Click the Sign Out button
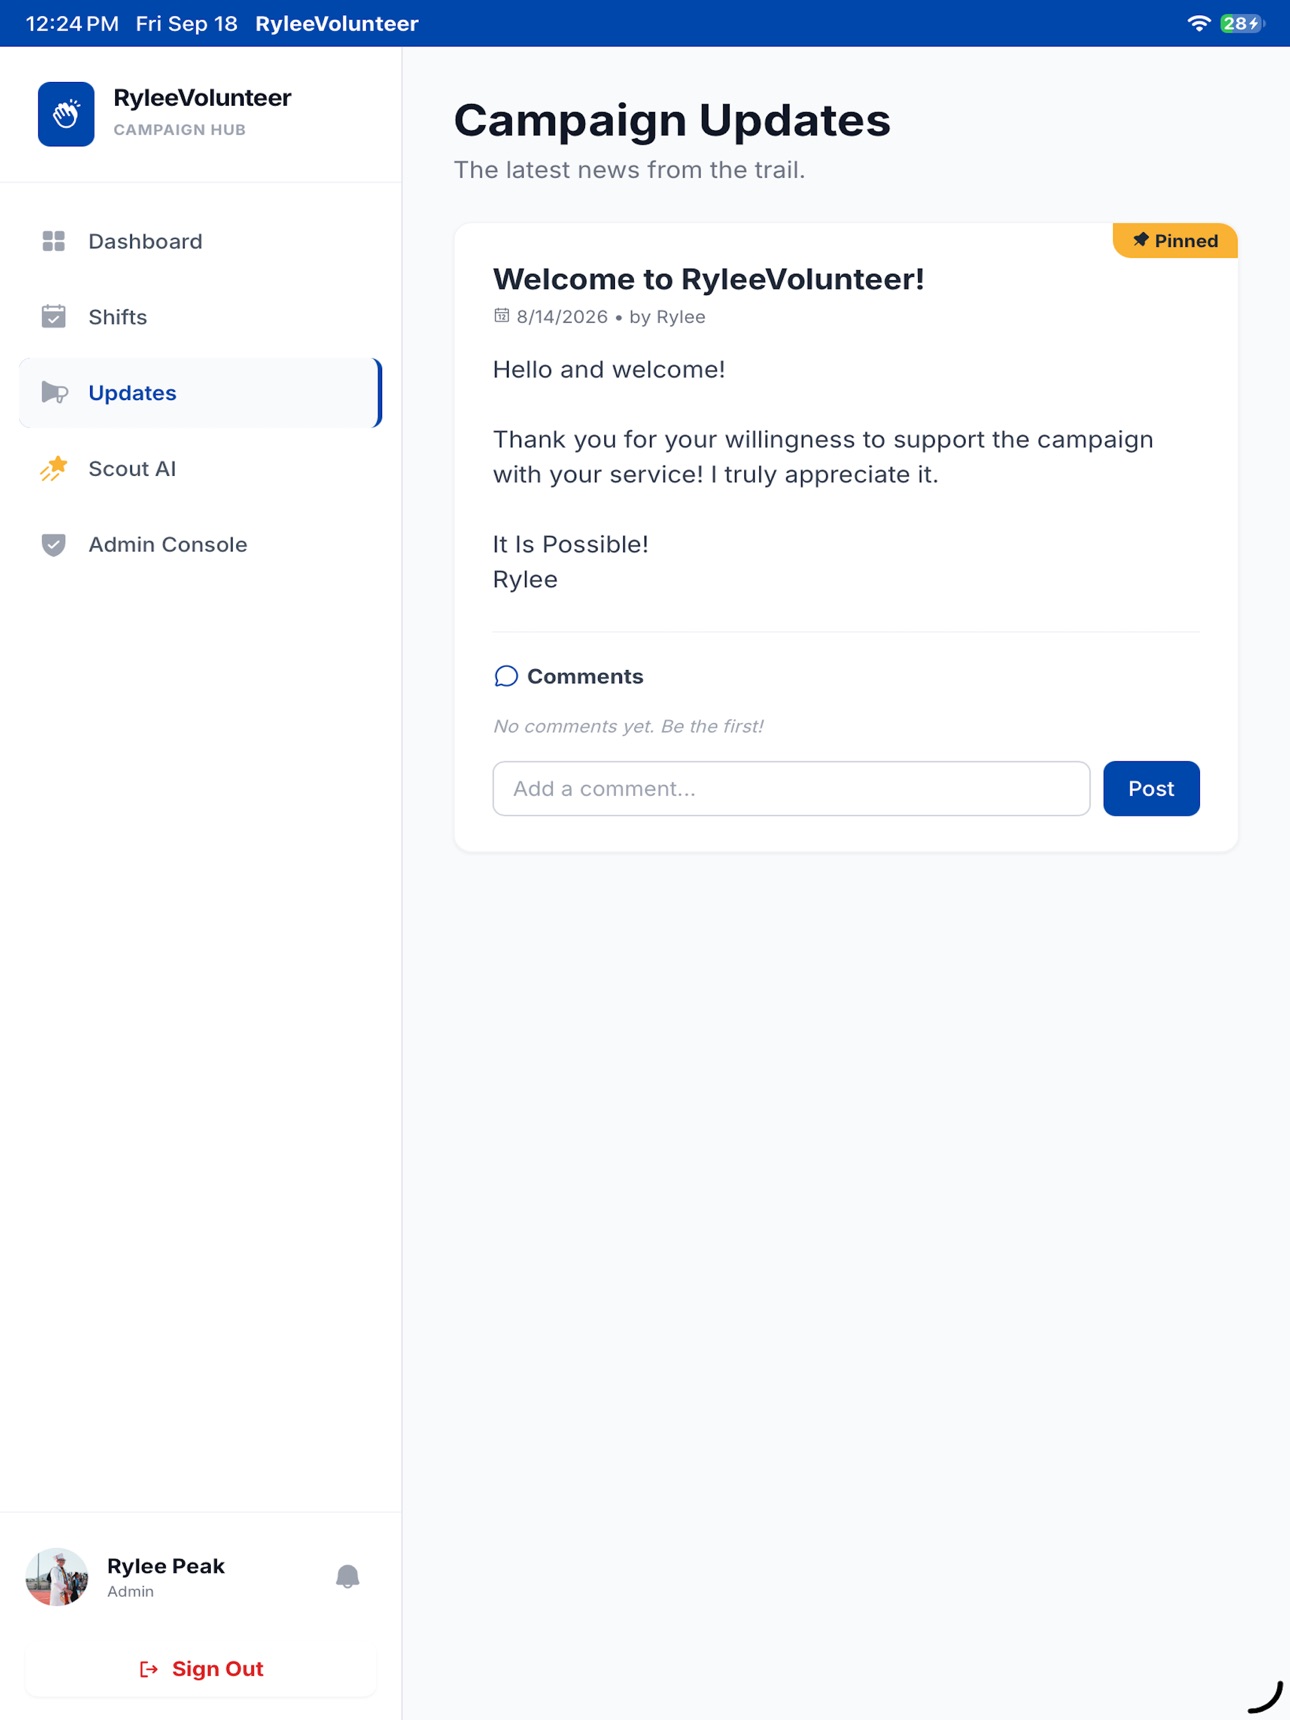This screenshot has height=1720, width=1290. [x=201, y=1669]
